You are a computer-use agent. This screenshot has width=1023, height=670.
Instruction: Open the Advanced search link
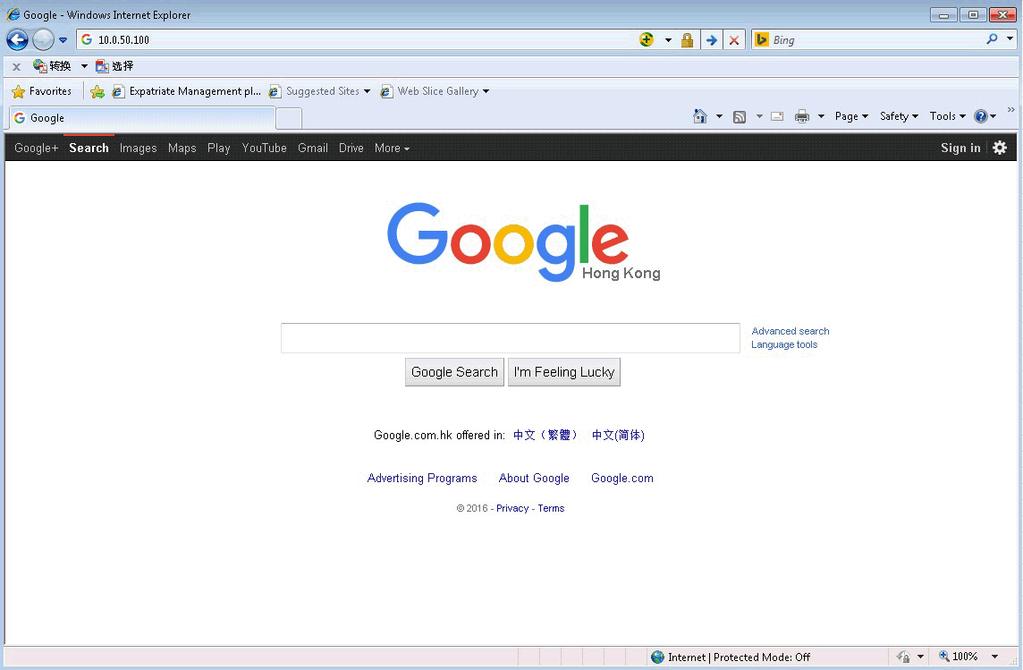tap(790, 331)
